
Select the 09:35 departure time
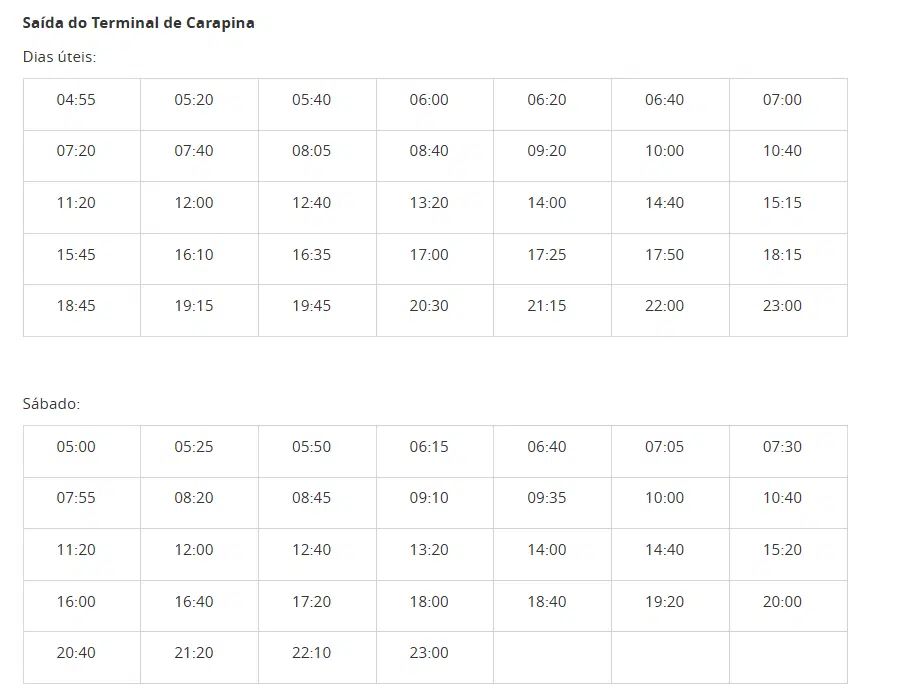(x=546, y=498)
